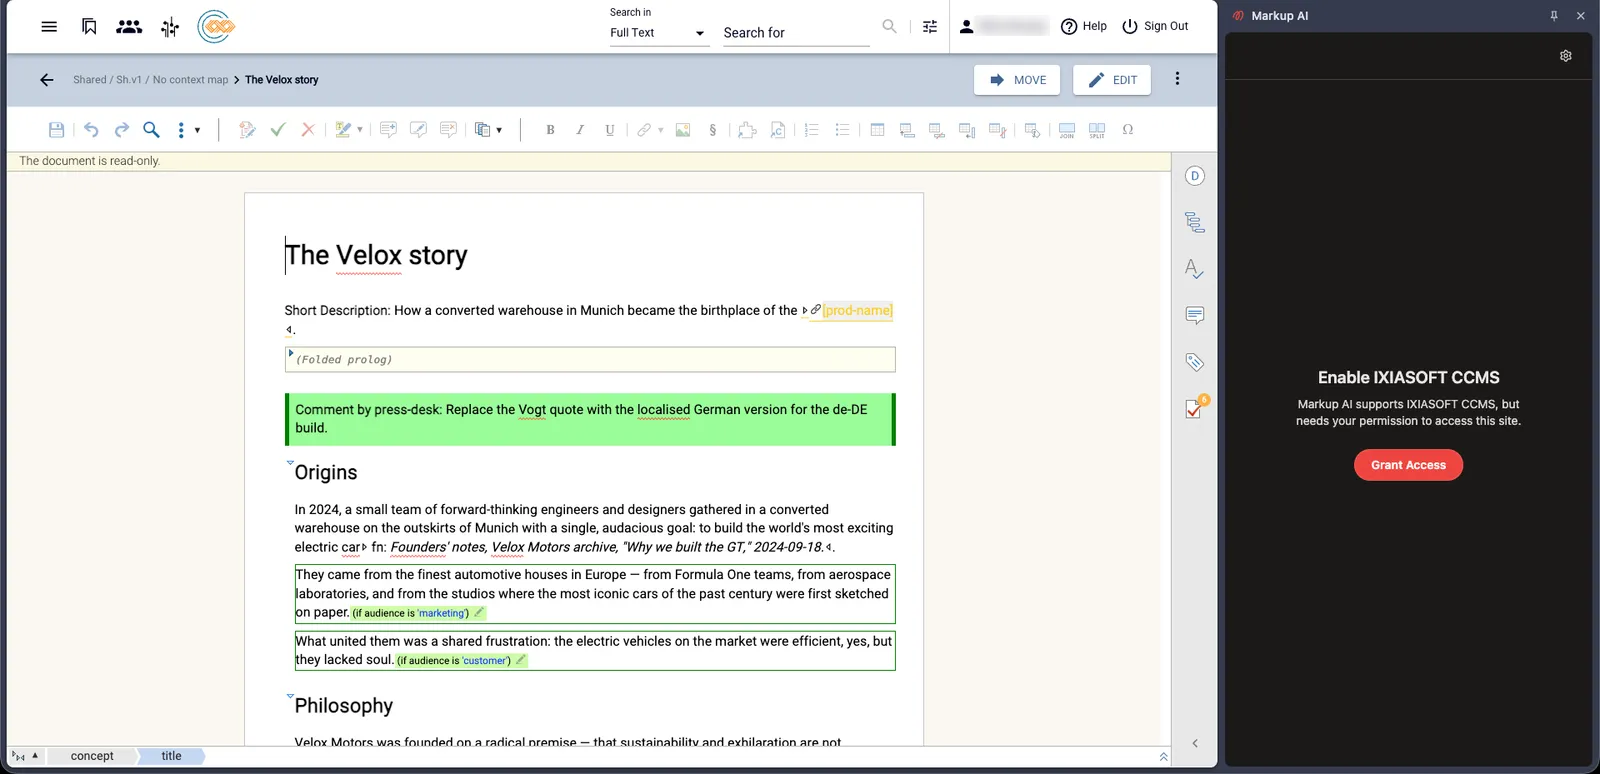Open the comments side panel

1194,316
